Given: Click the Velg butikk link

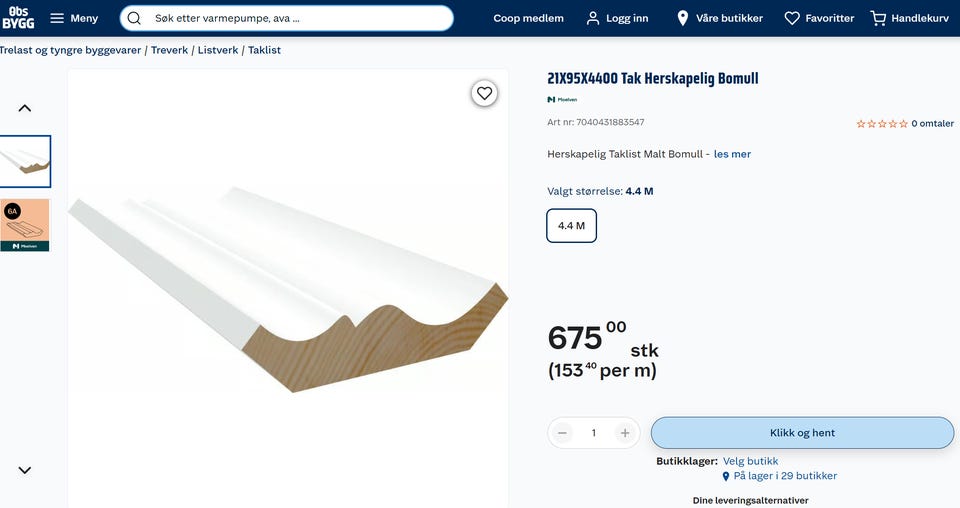Looking at the screenshot, I should 750,461.
